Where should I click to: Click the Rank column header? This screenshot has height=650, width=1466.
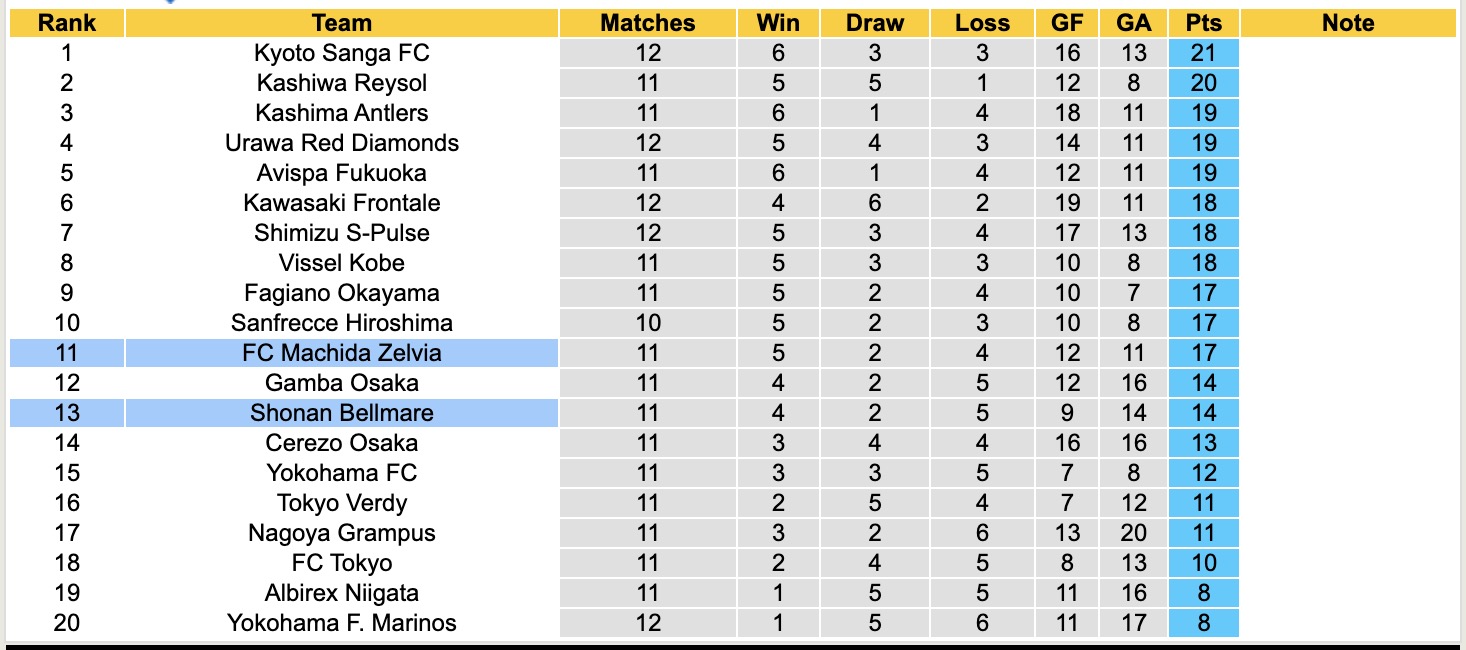coord(67,23)
